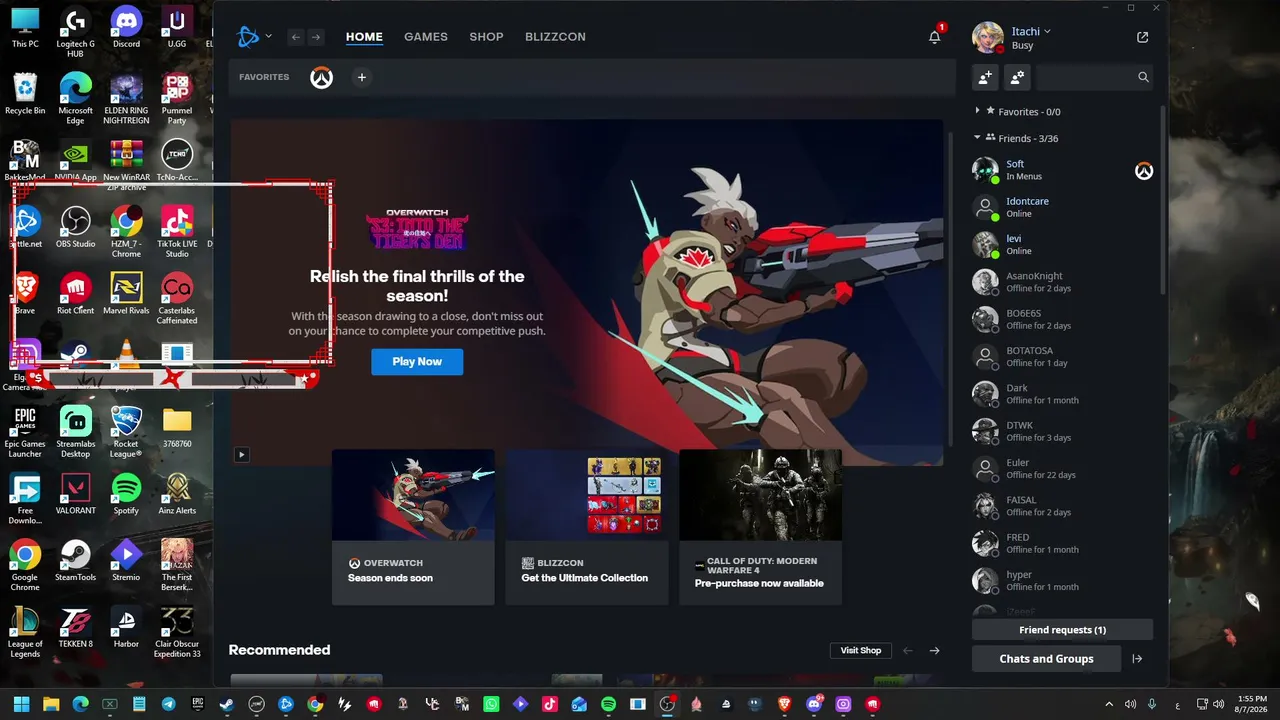Select the Epic Games Launcher desktop shortcut
Image resolution: width=1280 pixels, height=720 pixels.
click(x=25, y=432)
